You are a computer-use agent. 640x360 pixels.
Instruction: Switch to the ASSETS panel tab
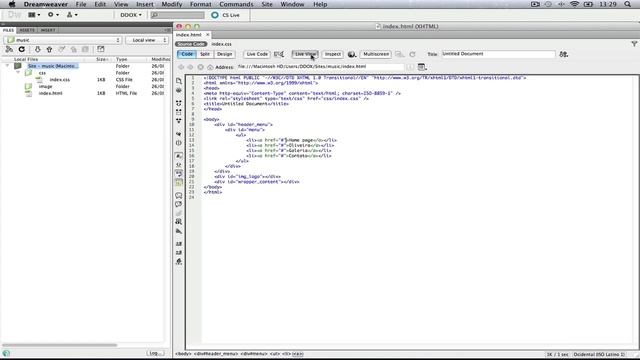tap(27, 30)
